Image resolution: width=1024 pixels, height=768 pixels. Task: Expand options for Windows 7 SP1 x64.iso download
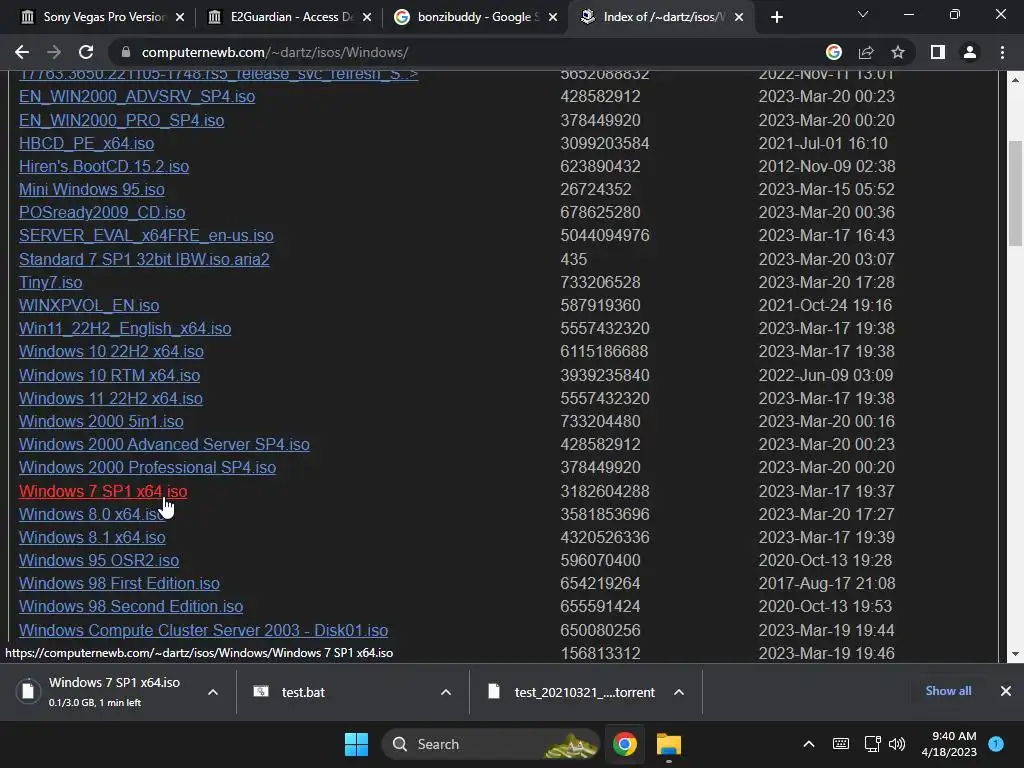[213, 692]
